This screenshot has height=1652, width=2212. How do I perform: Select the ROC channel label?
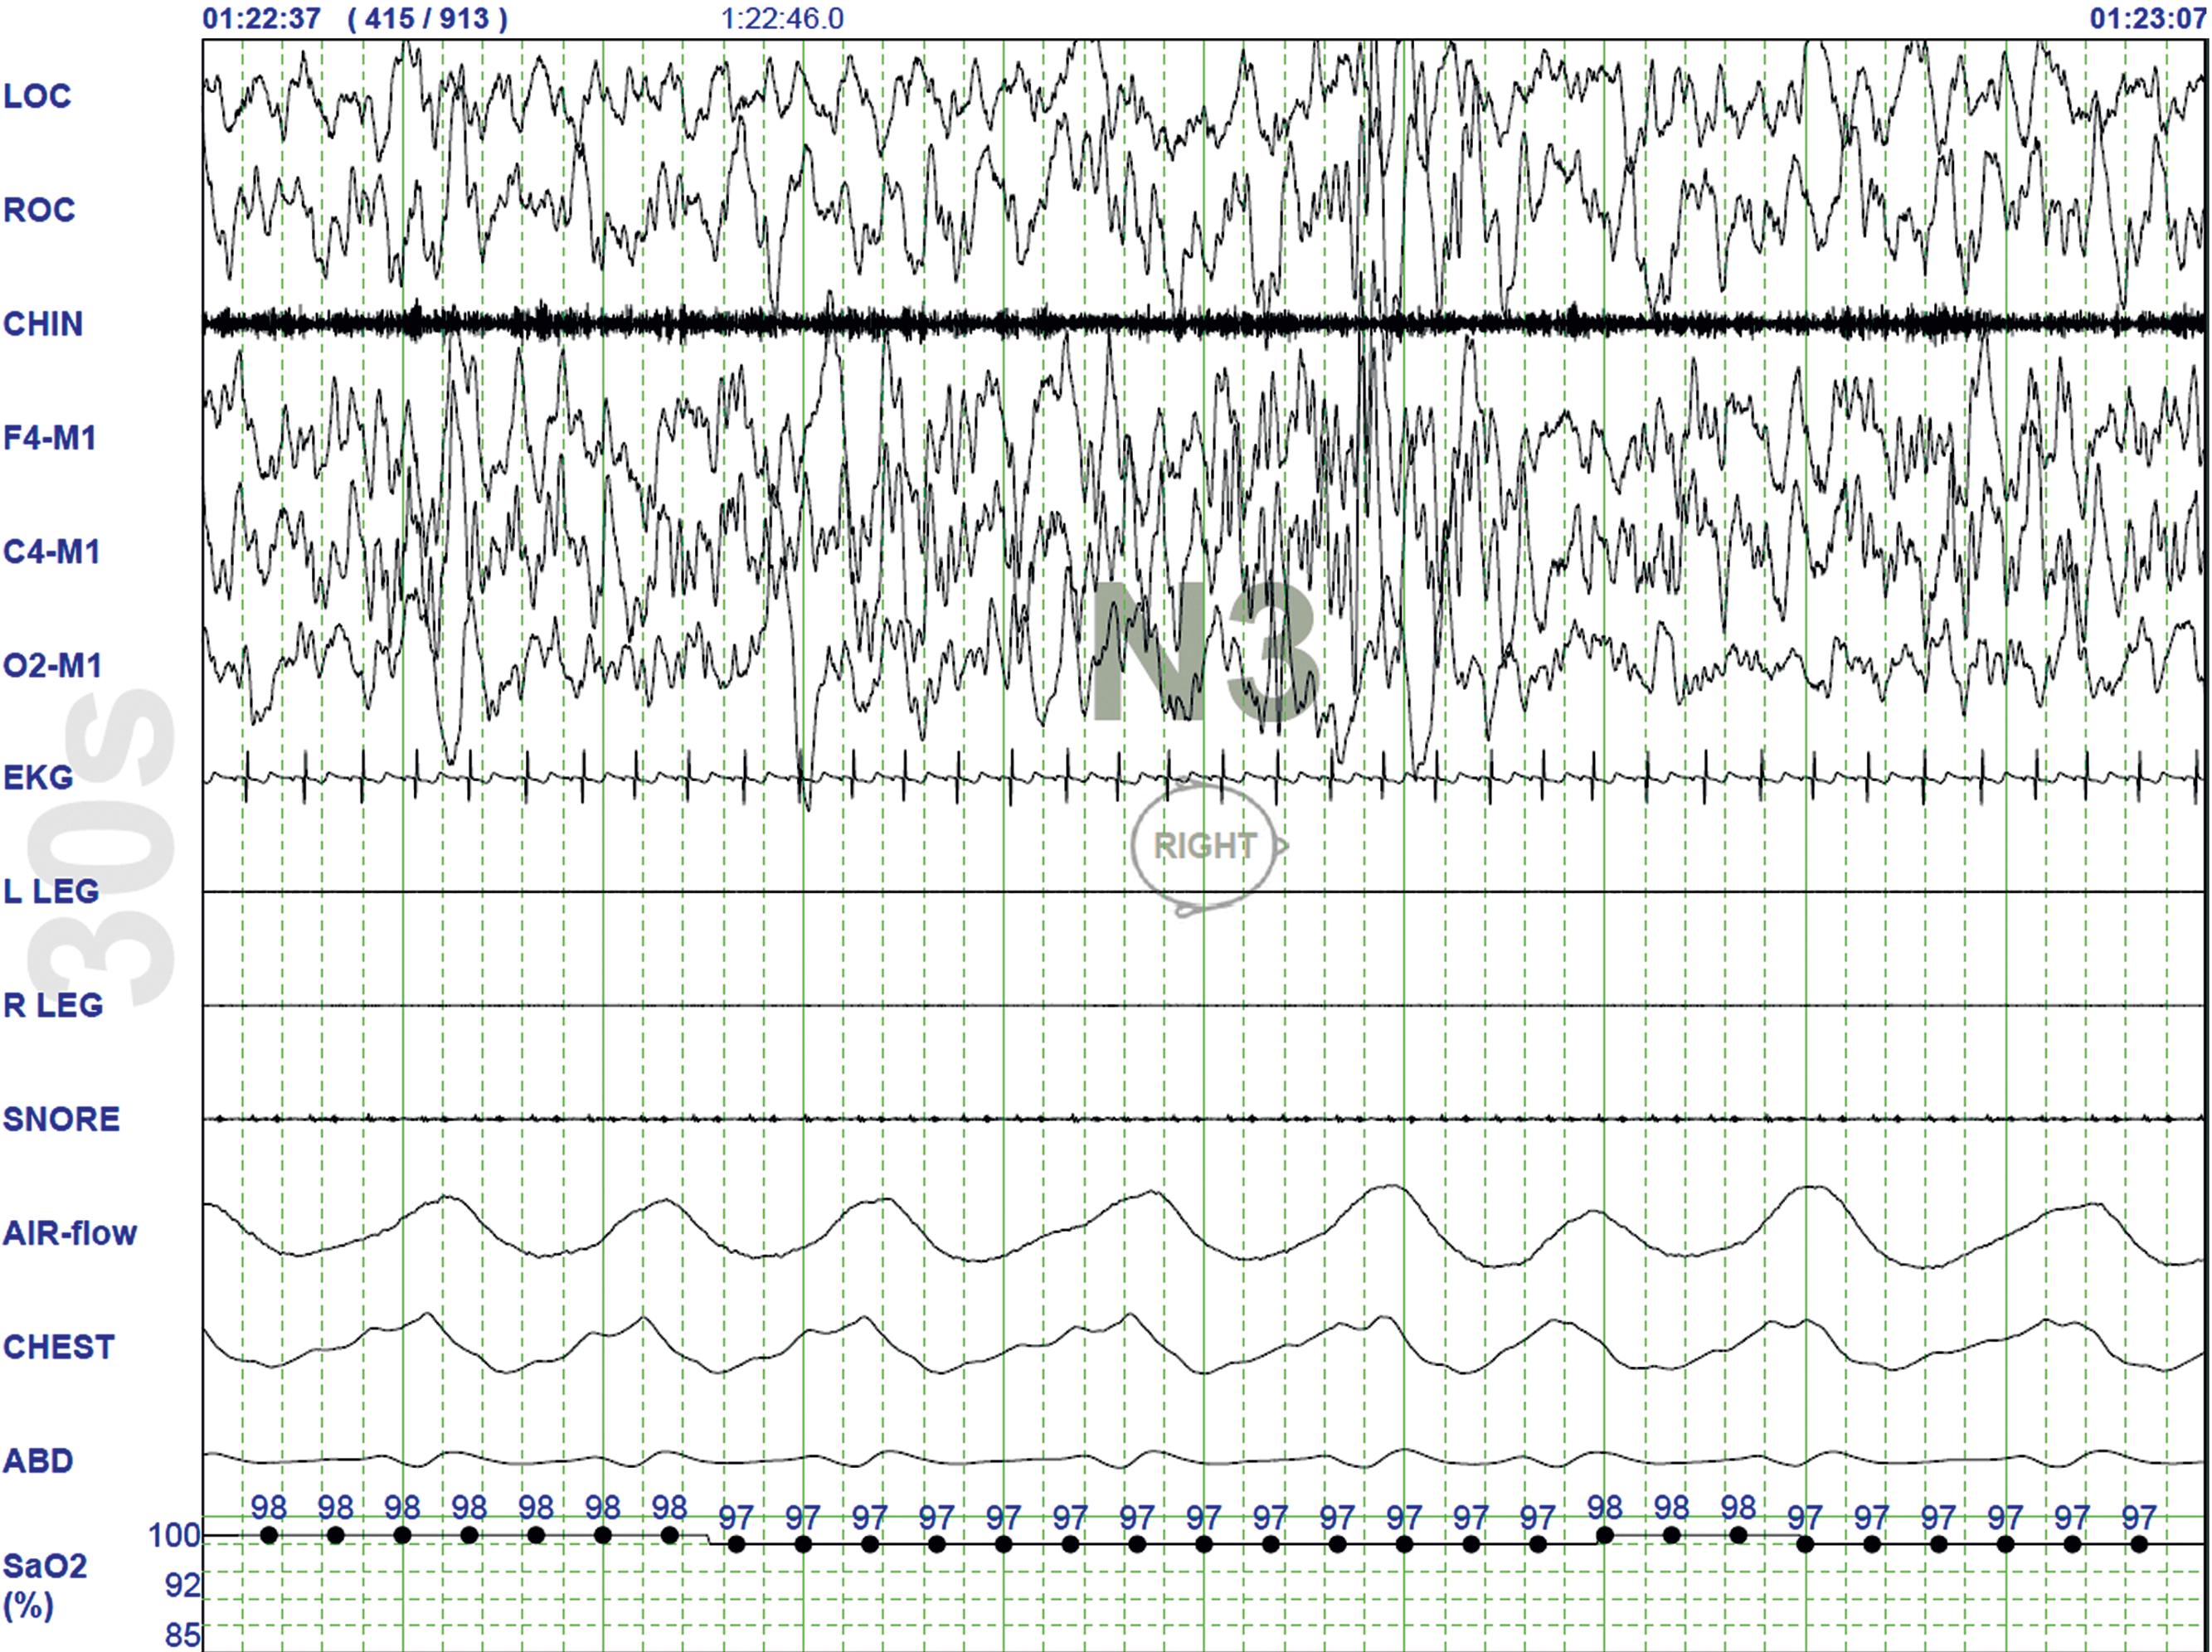pyautogui.click(x=39, y=210)
